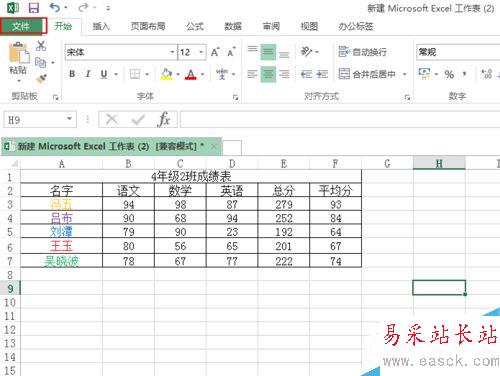Screen dimensions: 500x376
Task: Toggle Underline formatting
Action: [x=104, y=74]
